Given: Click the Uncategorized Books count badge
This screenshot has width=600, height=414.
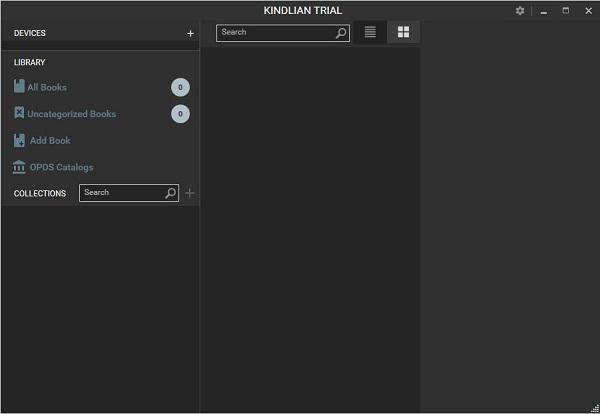Looking at the screenshot, I should click(x=180, y=114).
